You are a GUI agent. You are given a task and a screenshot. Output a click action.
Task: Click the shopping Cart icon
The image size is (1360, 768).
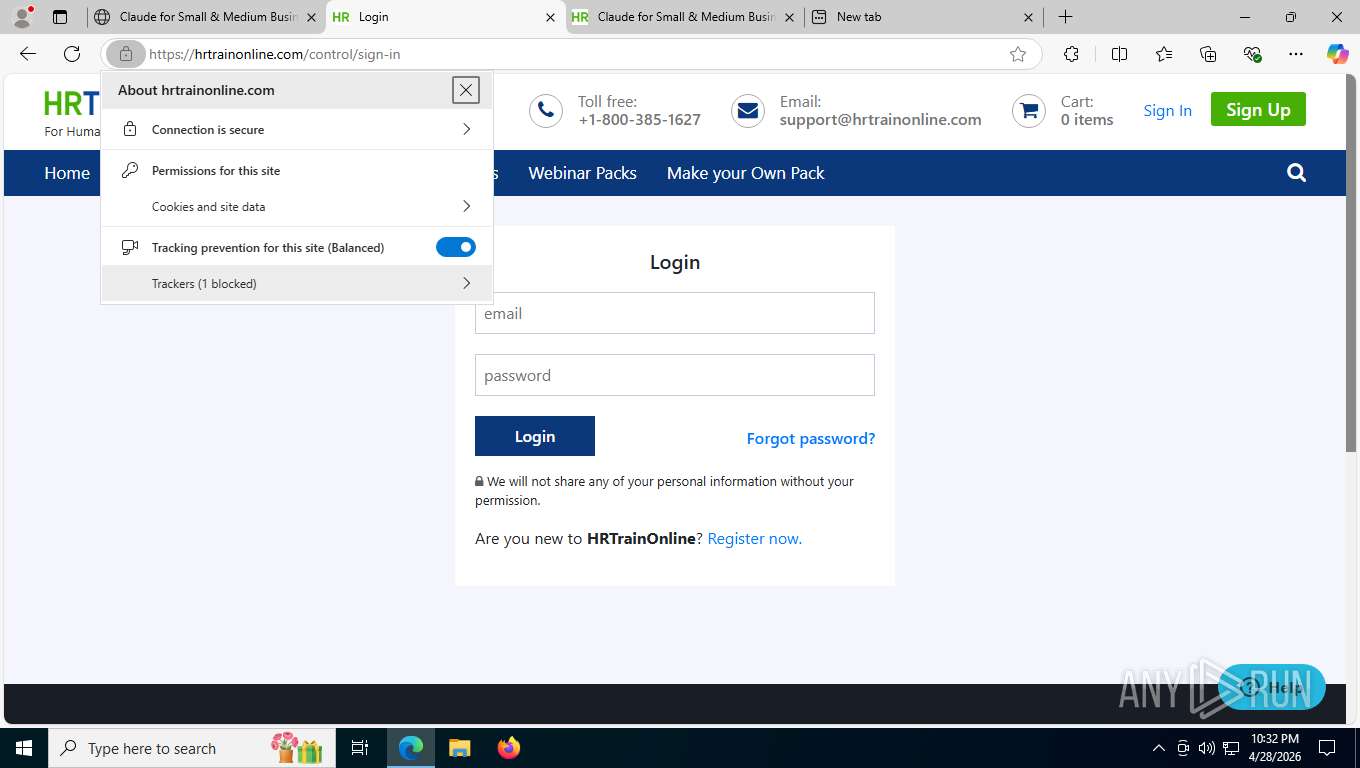tap(1029, 110)
